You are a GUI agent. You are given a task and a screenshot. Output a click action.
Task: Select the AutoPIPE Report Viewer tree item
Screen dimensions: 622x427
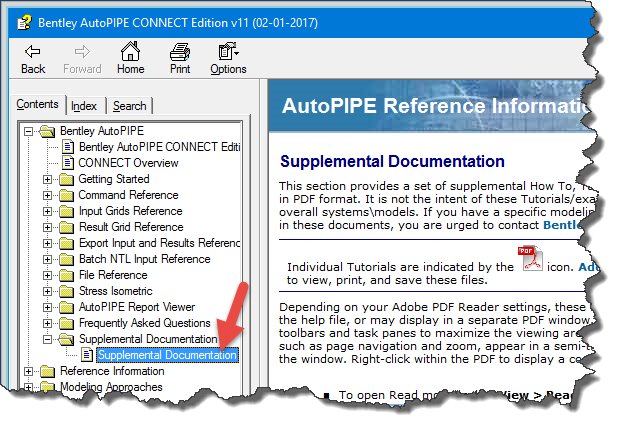137,307
